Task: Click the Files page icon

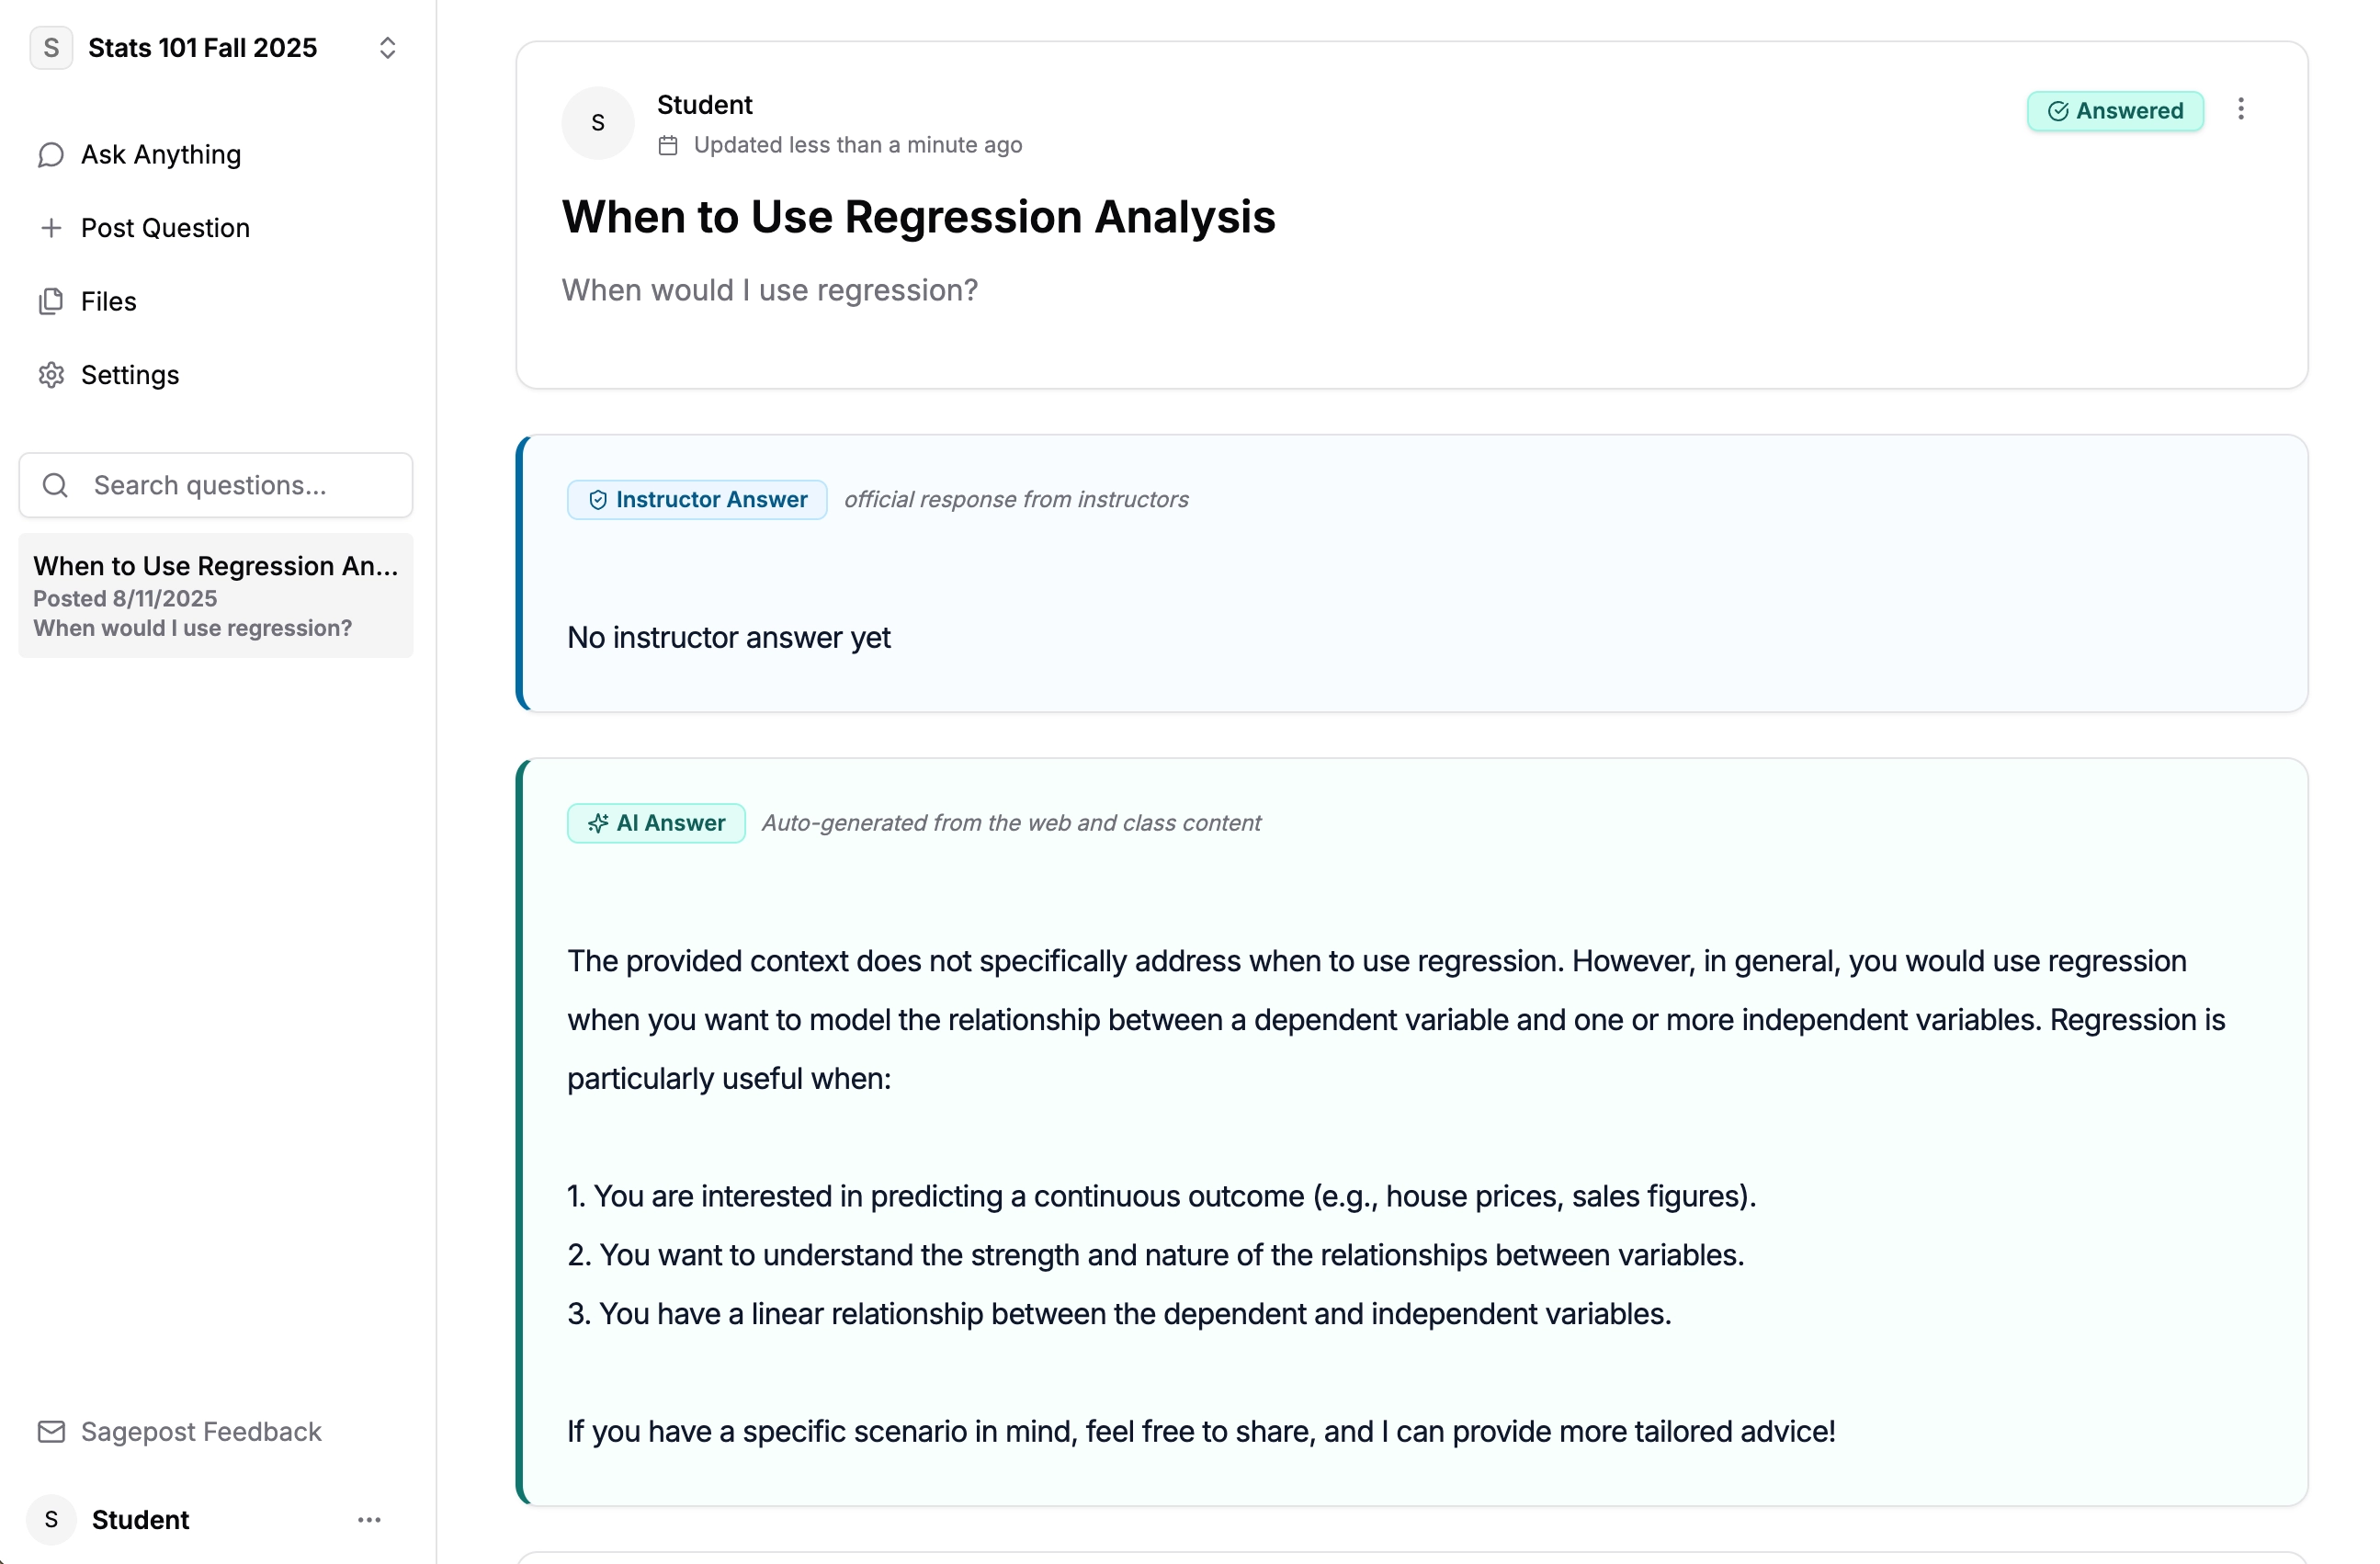Action: [51, 301]
